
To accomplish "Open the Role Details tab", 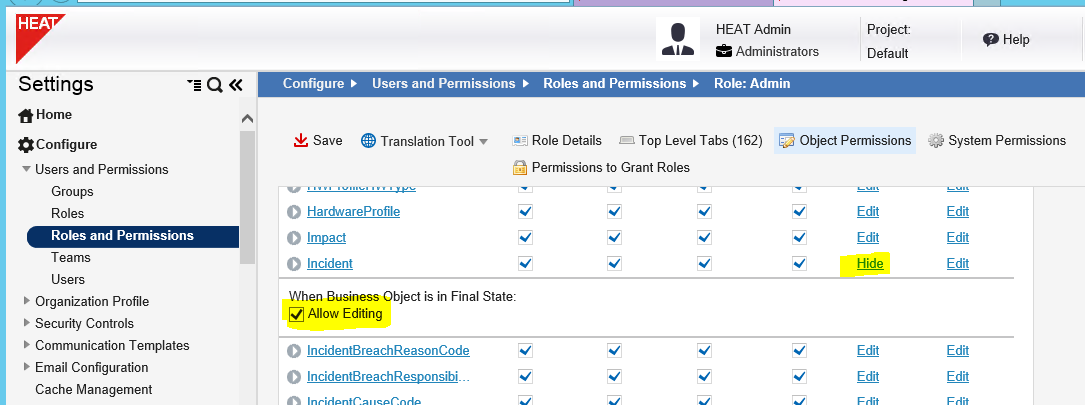I will tap(557, 141).
